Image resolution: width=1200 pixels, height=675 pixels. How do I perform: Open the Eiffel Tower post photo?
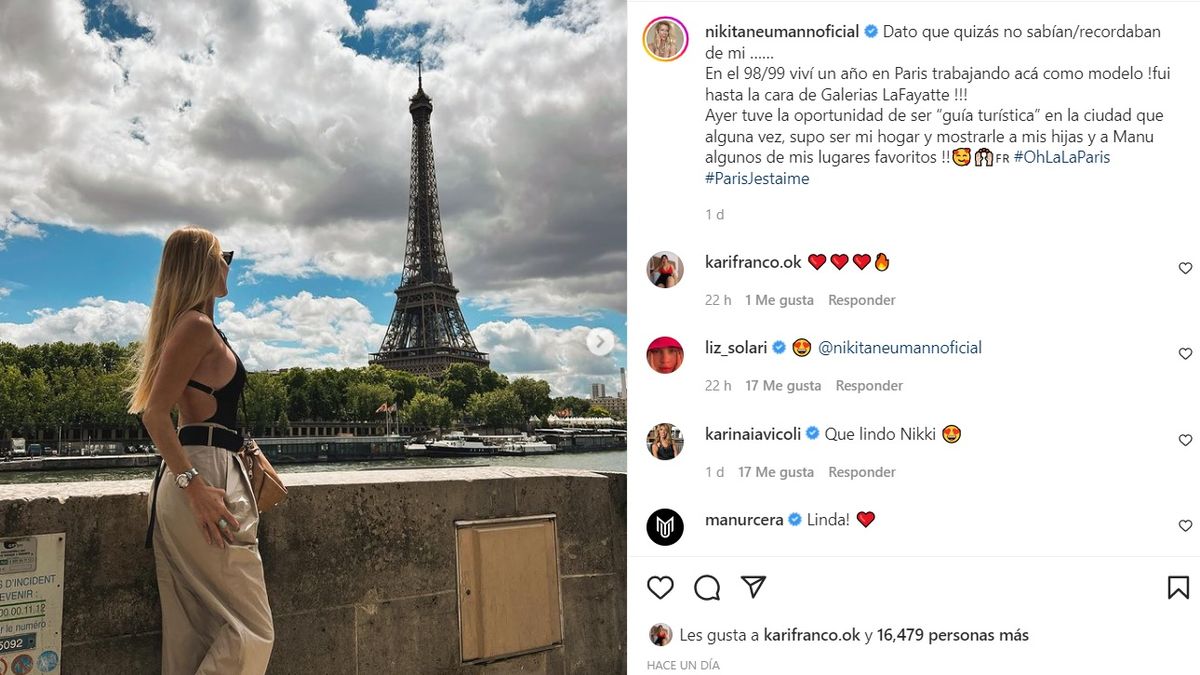click(313, 337)
